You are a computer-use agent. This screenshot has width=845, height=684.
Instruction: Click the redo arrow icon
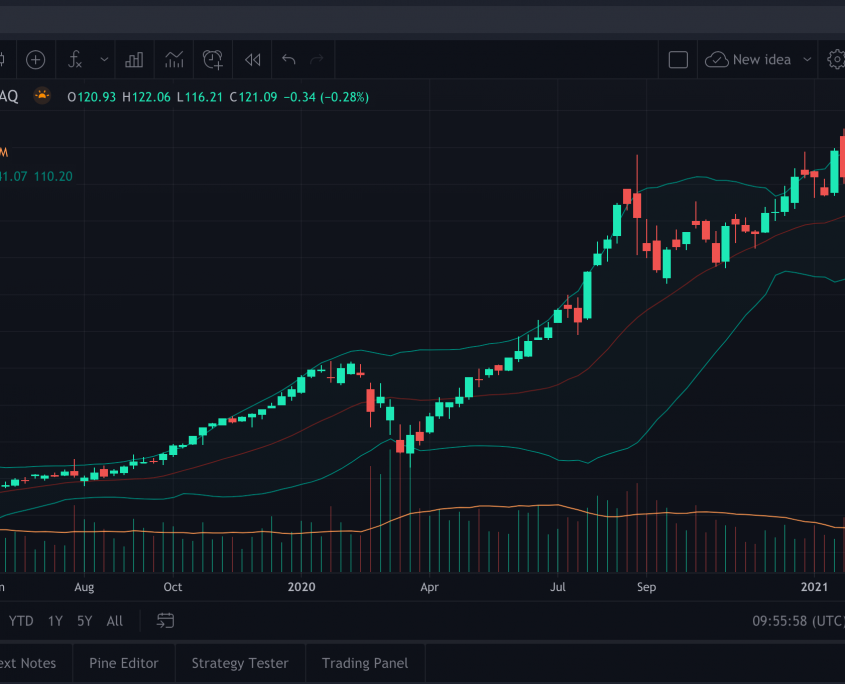tap(317, 60)
